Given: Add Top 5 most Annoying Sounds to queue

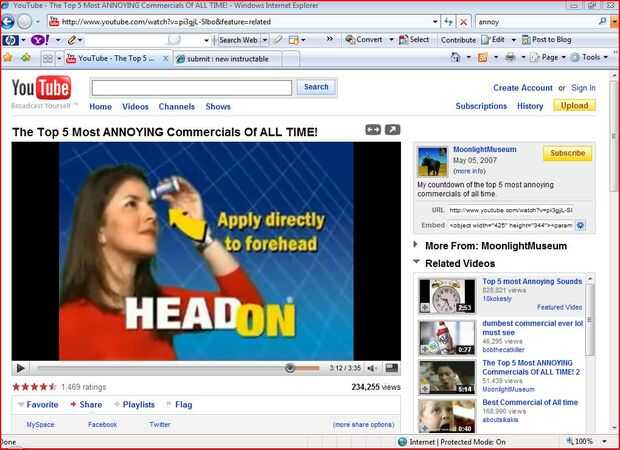Looking at the screenshot, I should pyautogui.click(x=425, y=308).
